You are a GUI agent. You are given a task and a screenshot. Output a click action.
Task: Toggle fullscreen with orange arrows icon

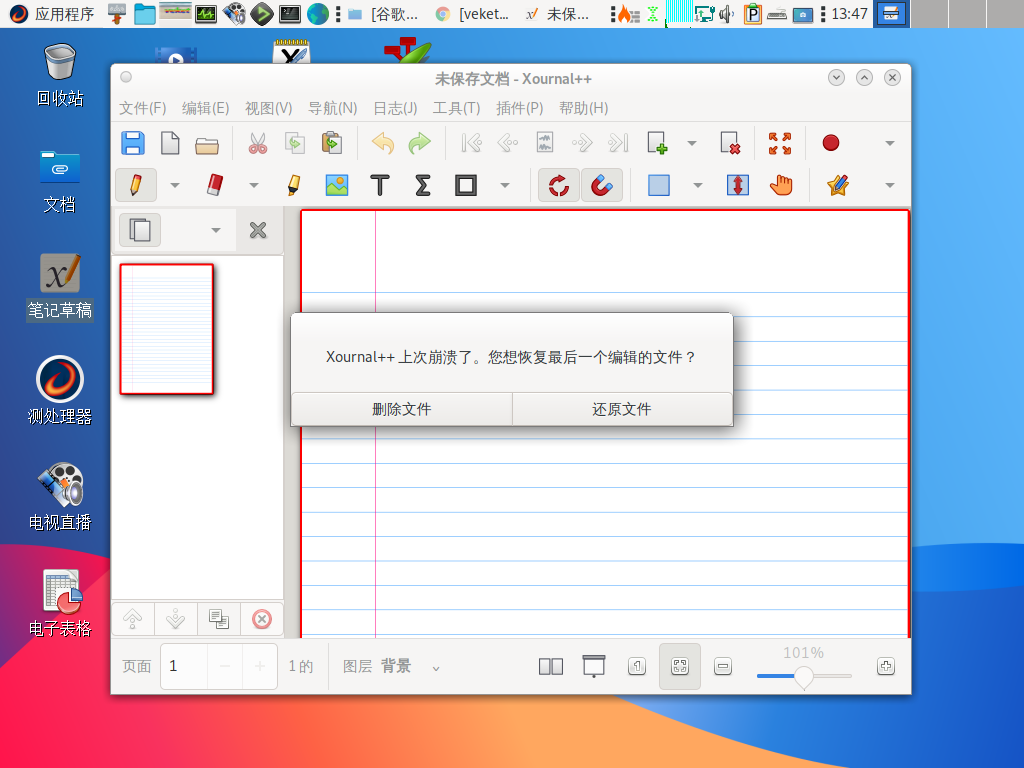780,143
